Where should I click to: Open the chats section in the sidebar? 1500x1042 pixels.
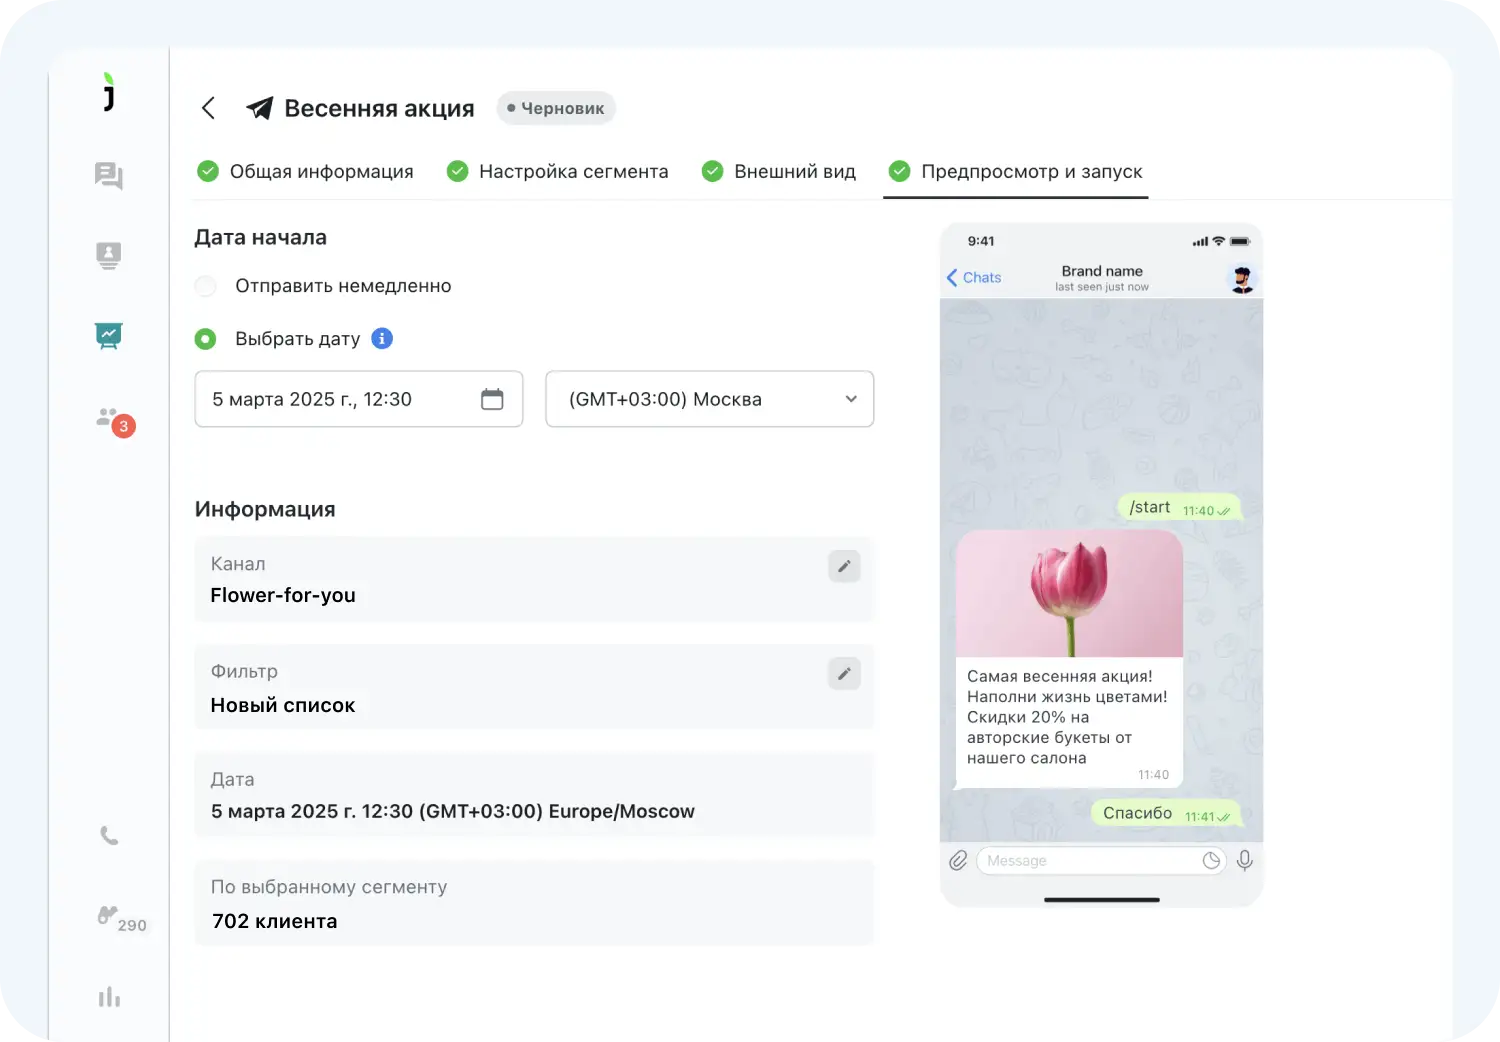click(109, 175)
